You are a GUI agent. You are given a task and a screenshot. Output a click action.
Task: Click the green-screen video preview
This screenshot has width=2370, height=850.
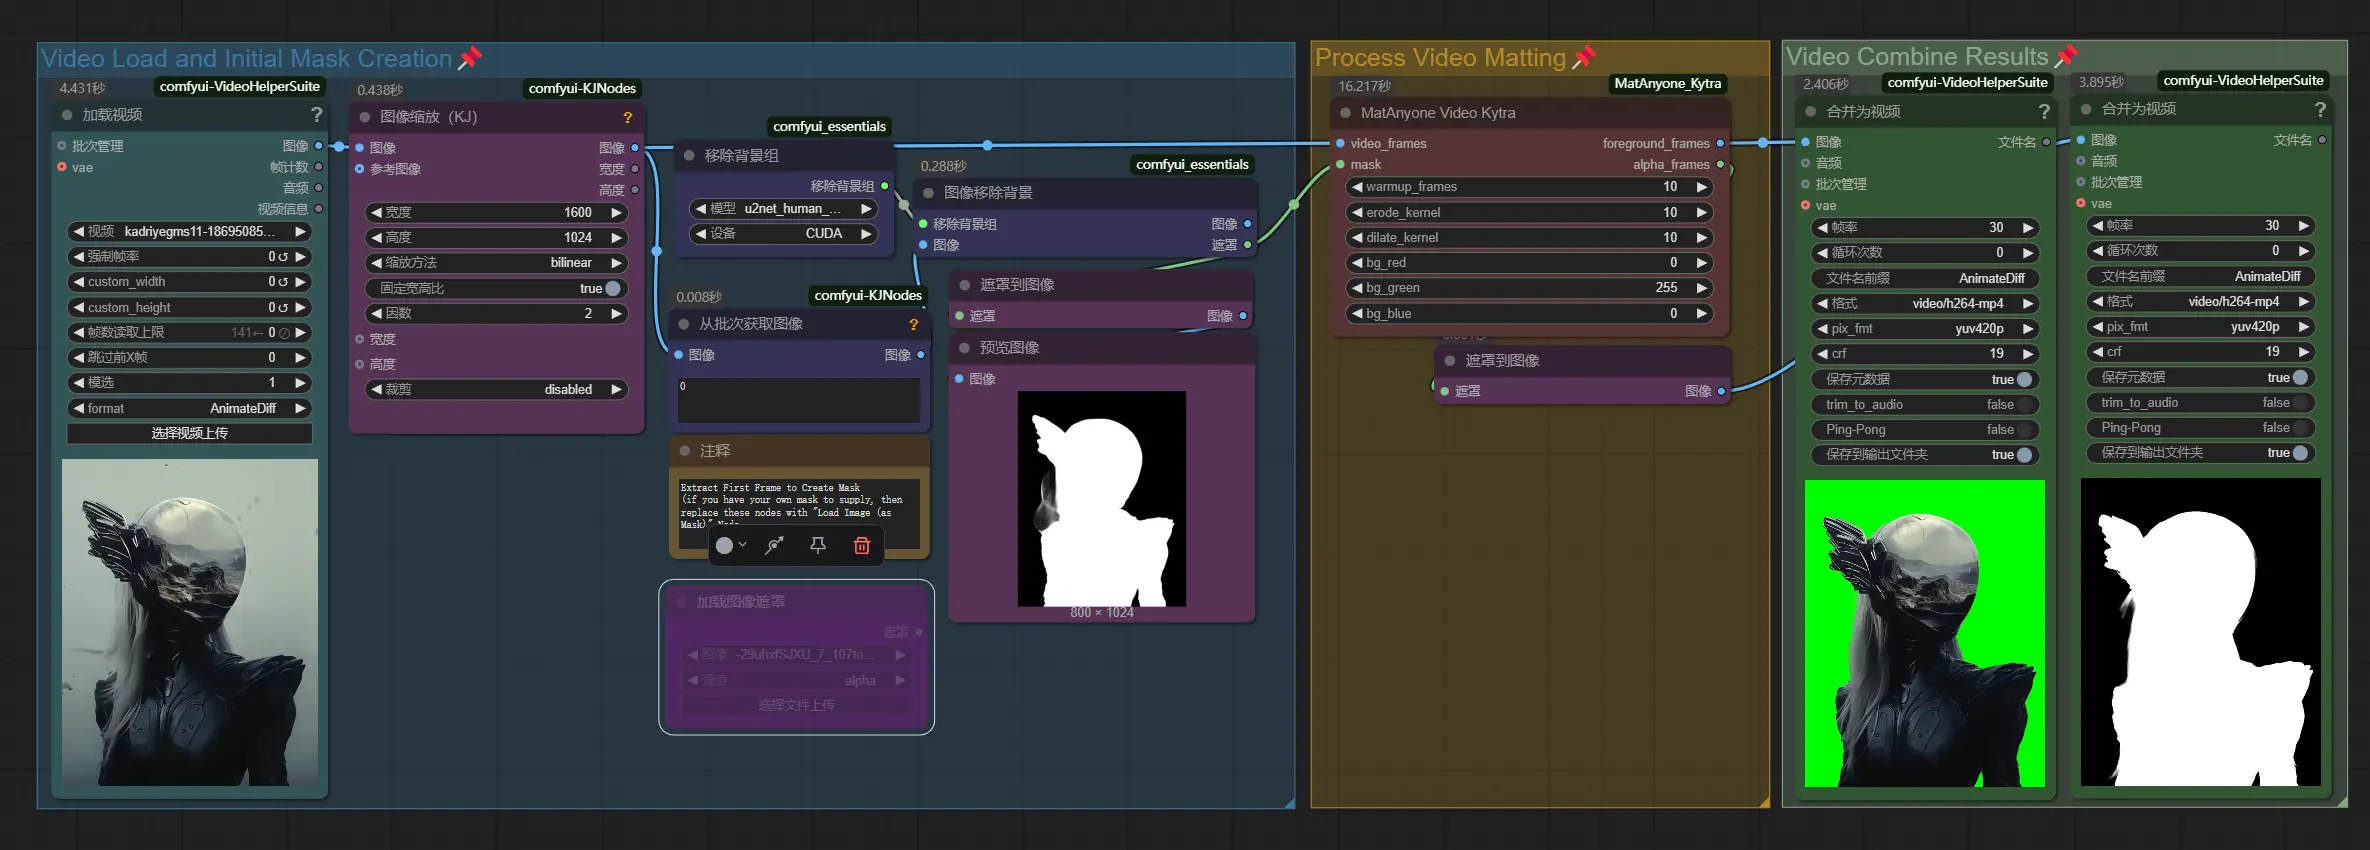coord(1925,633)
